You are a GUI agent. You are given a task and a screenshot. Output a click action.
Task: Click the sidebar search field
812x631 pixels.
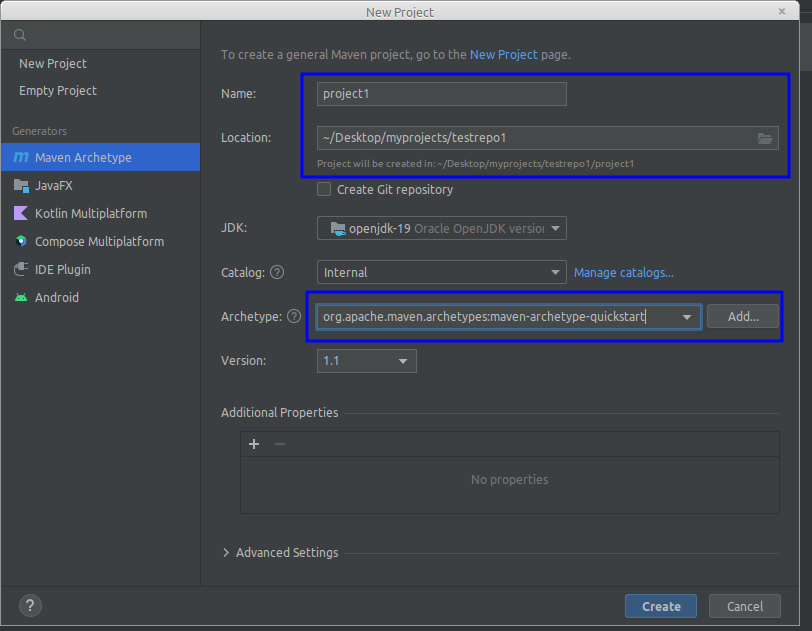tap(100, 35)
